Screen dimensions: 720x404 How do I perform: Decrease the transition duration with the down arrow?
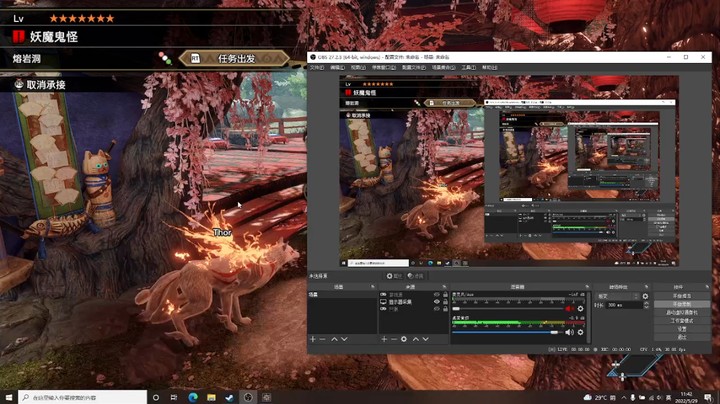[646, 307]
